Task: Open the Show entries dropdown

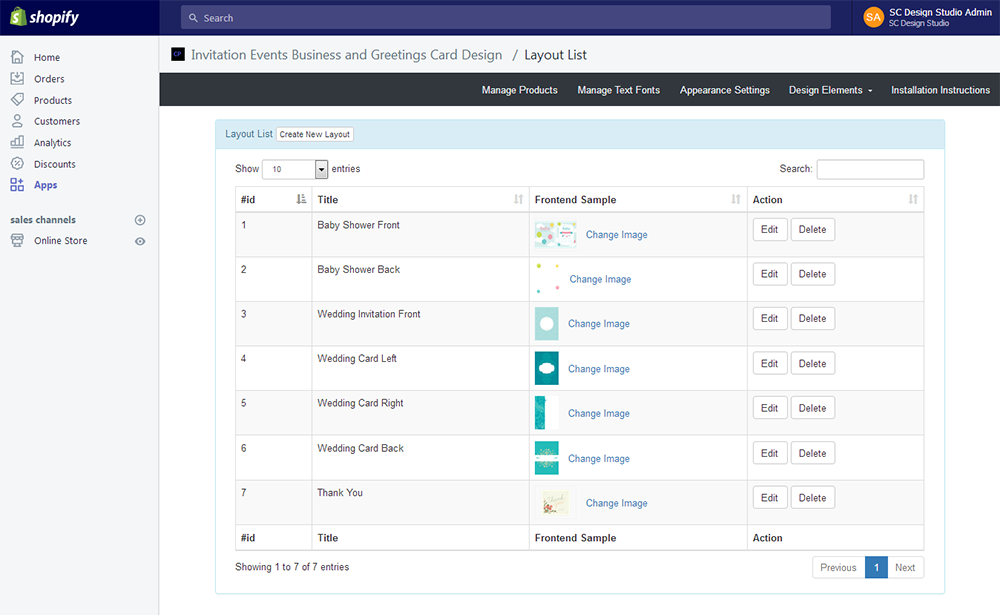Action: tap(295, 169)
